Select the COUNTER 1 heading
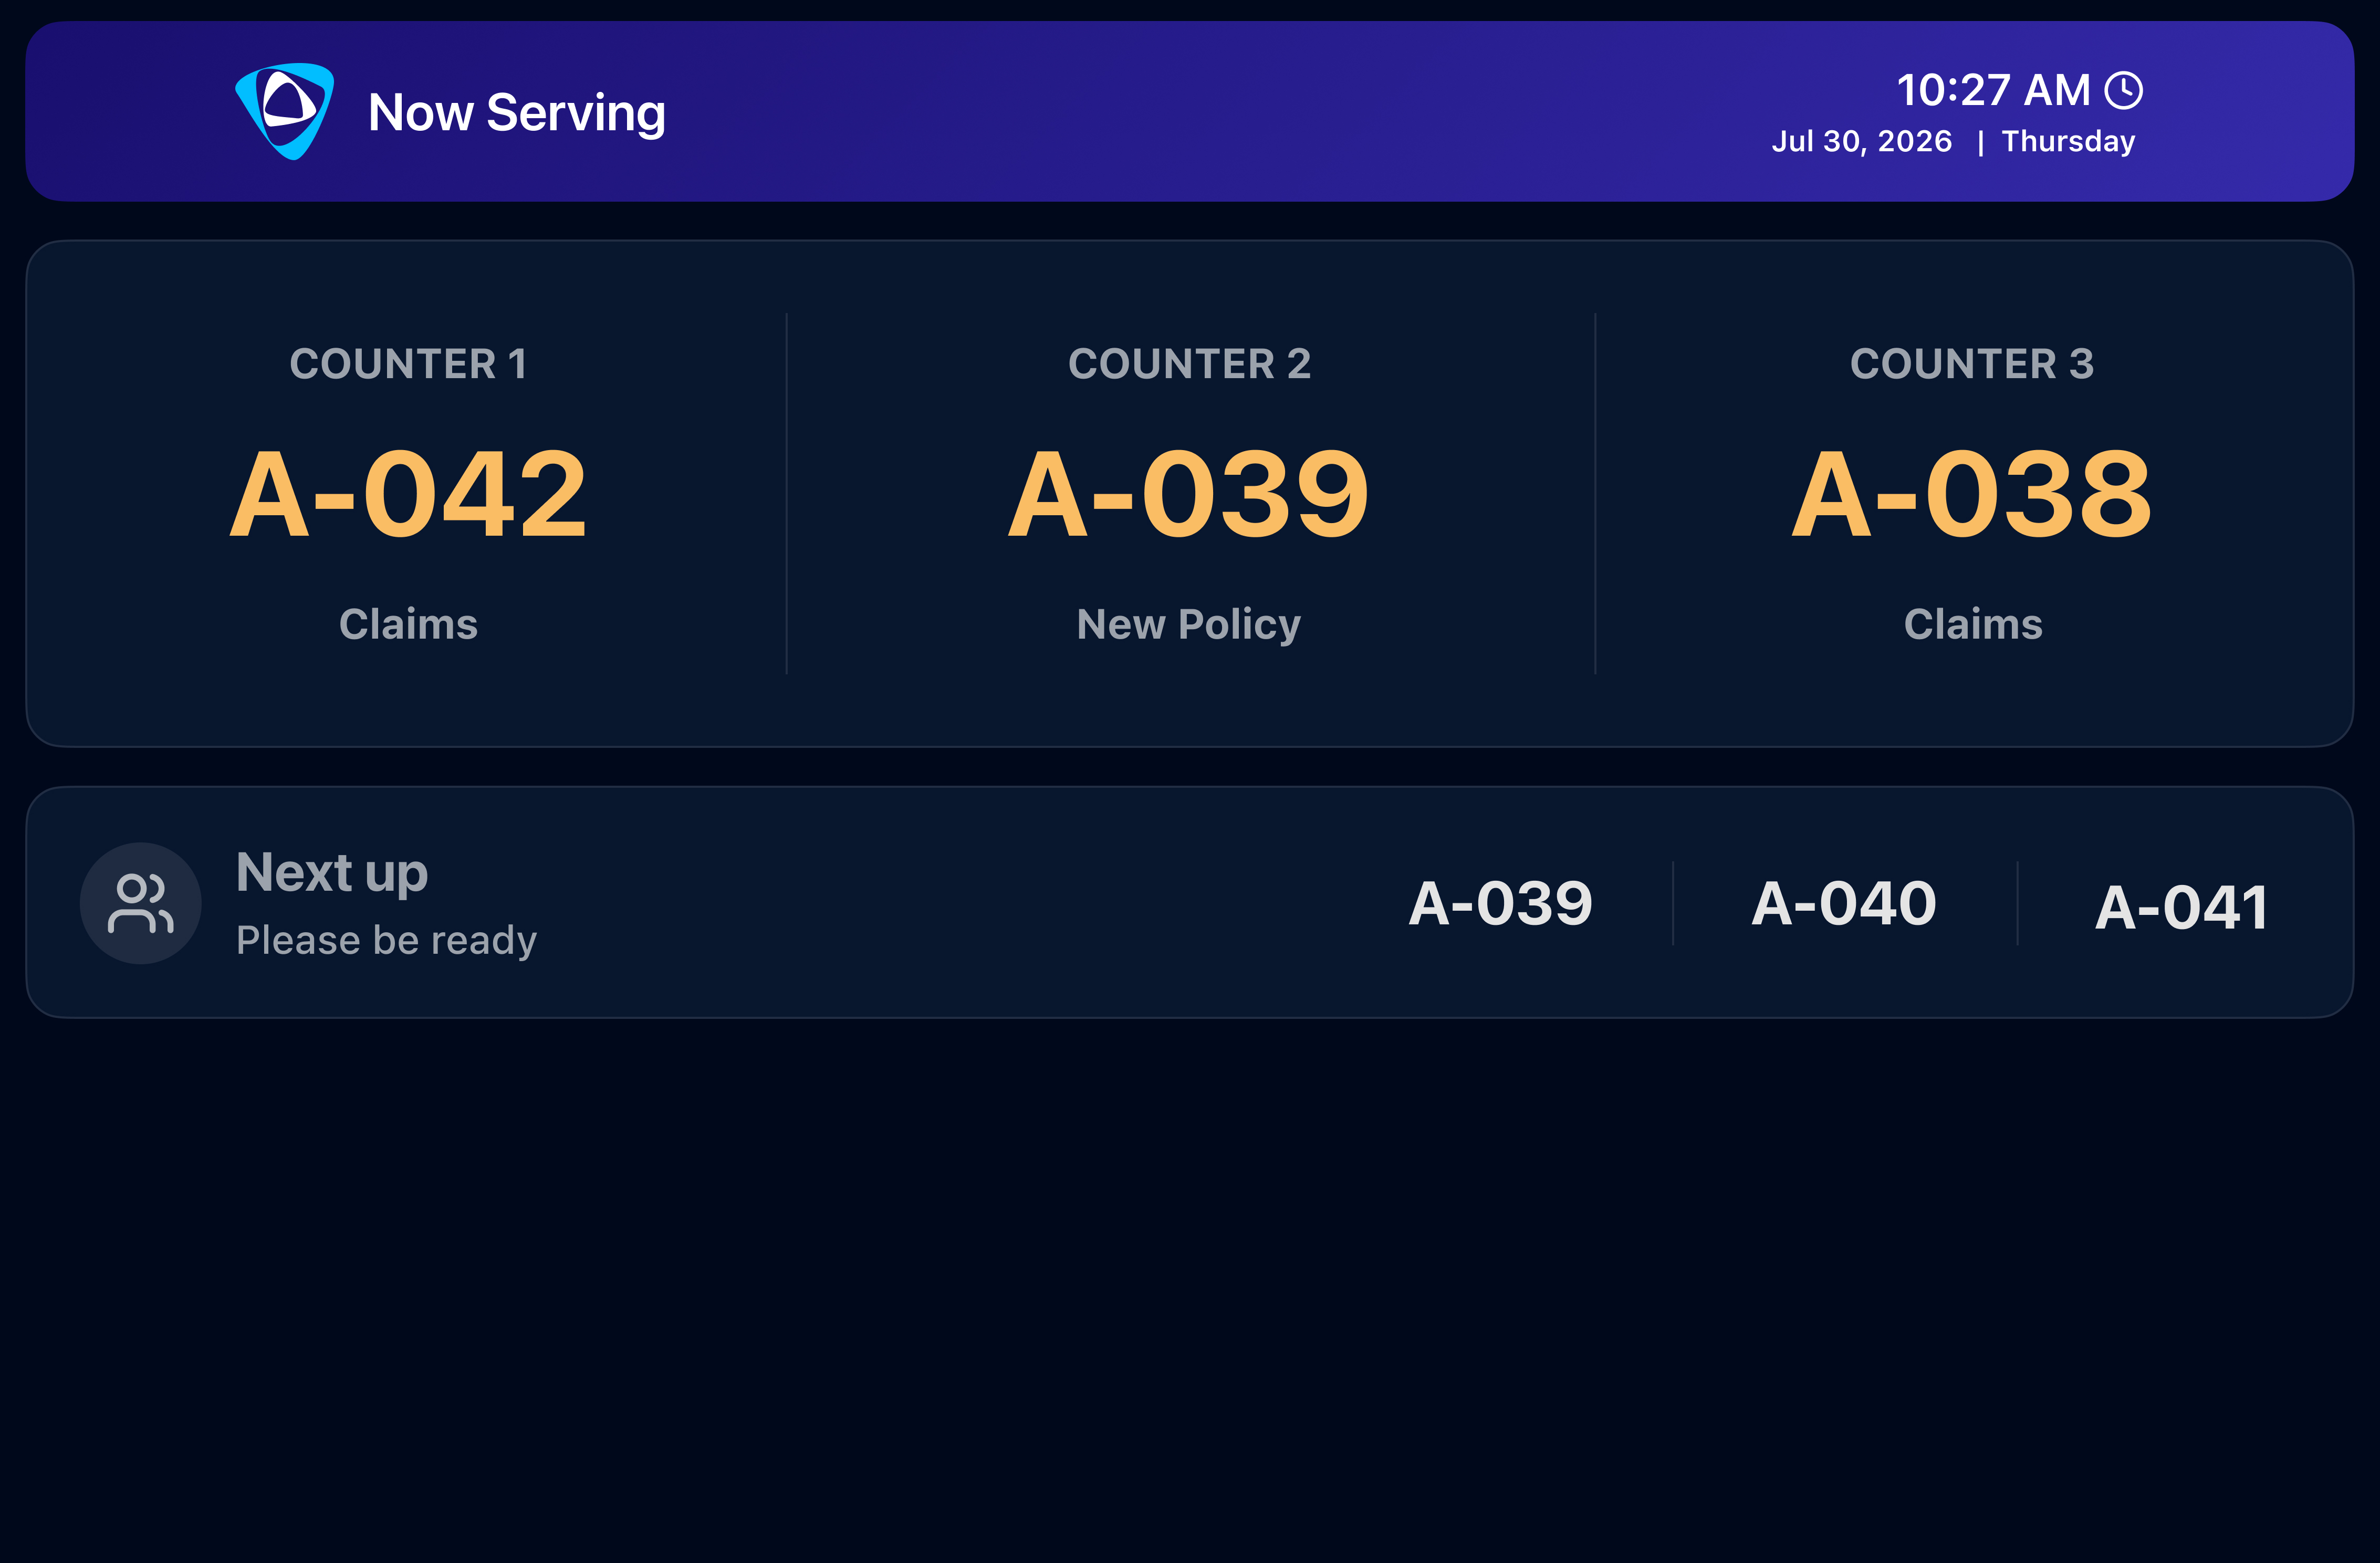Viewport: 2380px width, 1563px height. (408, 364)
